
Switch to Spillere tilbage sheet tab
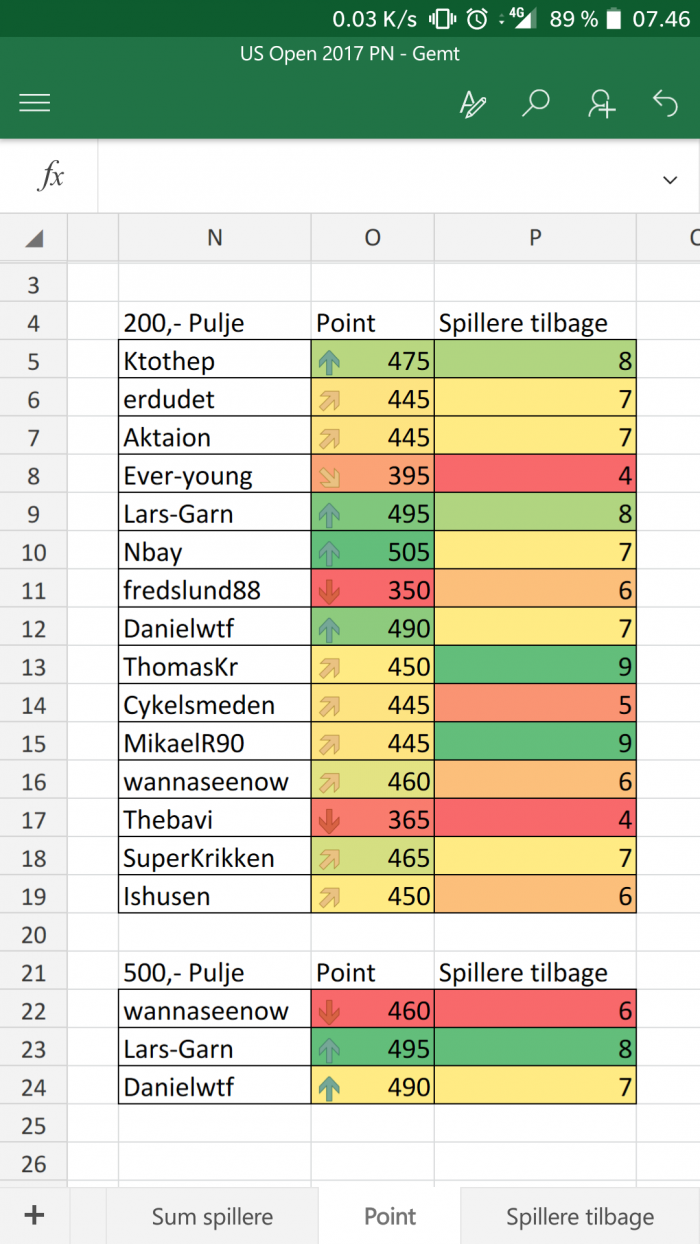[x=580, y=1216]
